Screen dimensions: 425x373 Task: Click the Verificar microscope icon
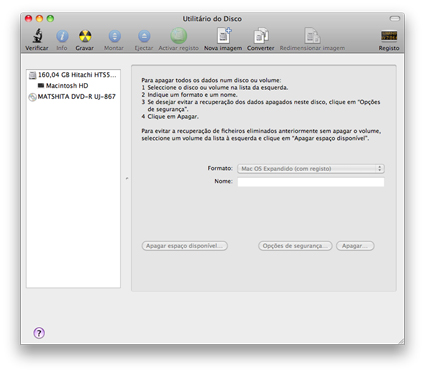[x=37, y=36]
